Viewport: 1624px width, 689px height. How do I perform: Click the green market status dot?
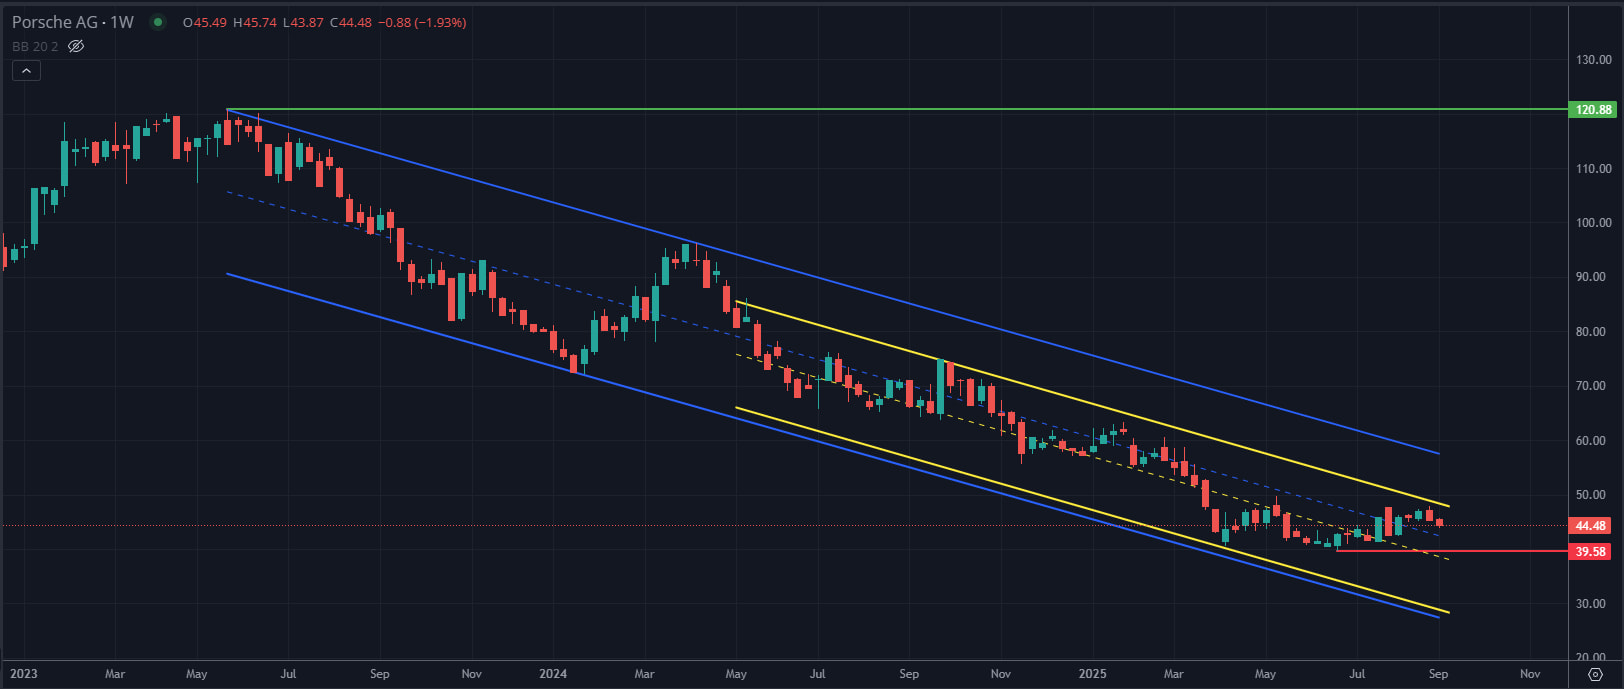(x=158, y=22)
